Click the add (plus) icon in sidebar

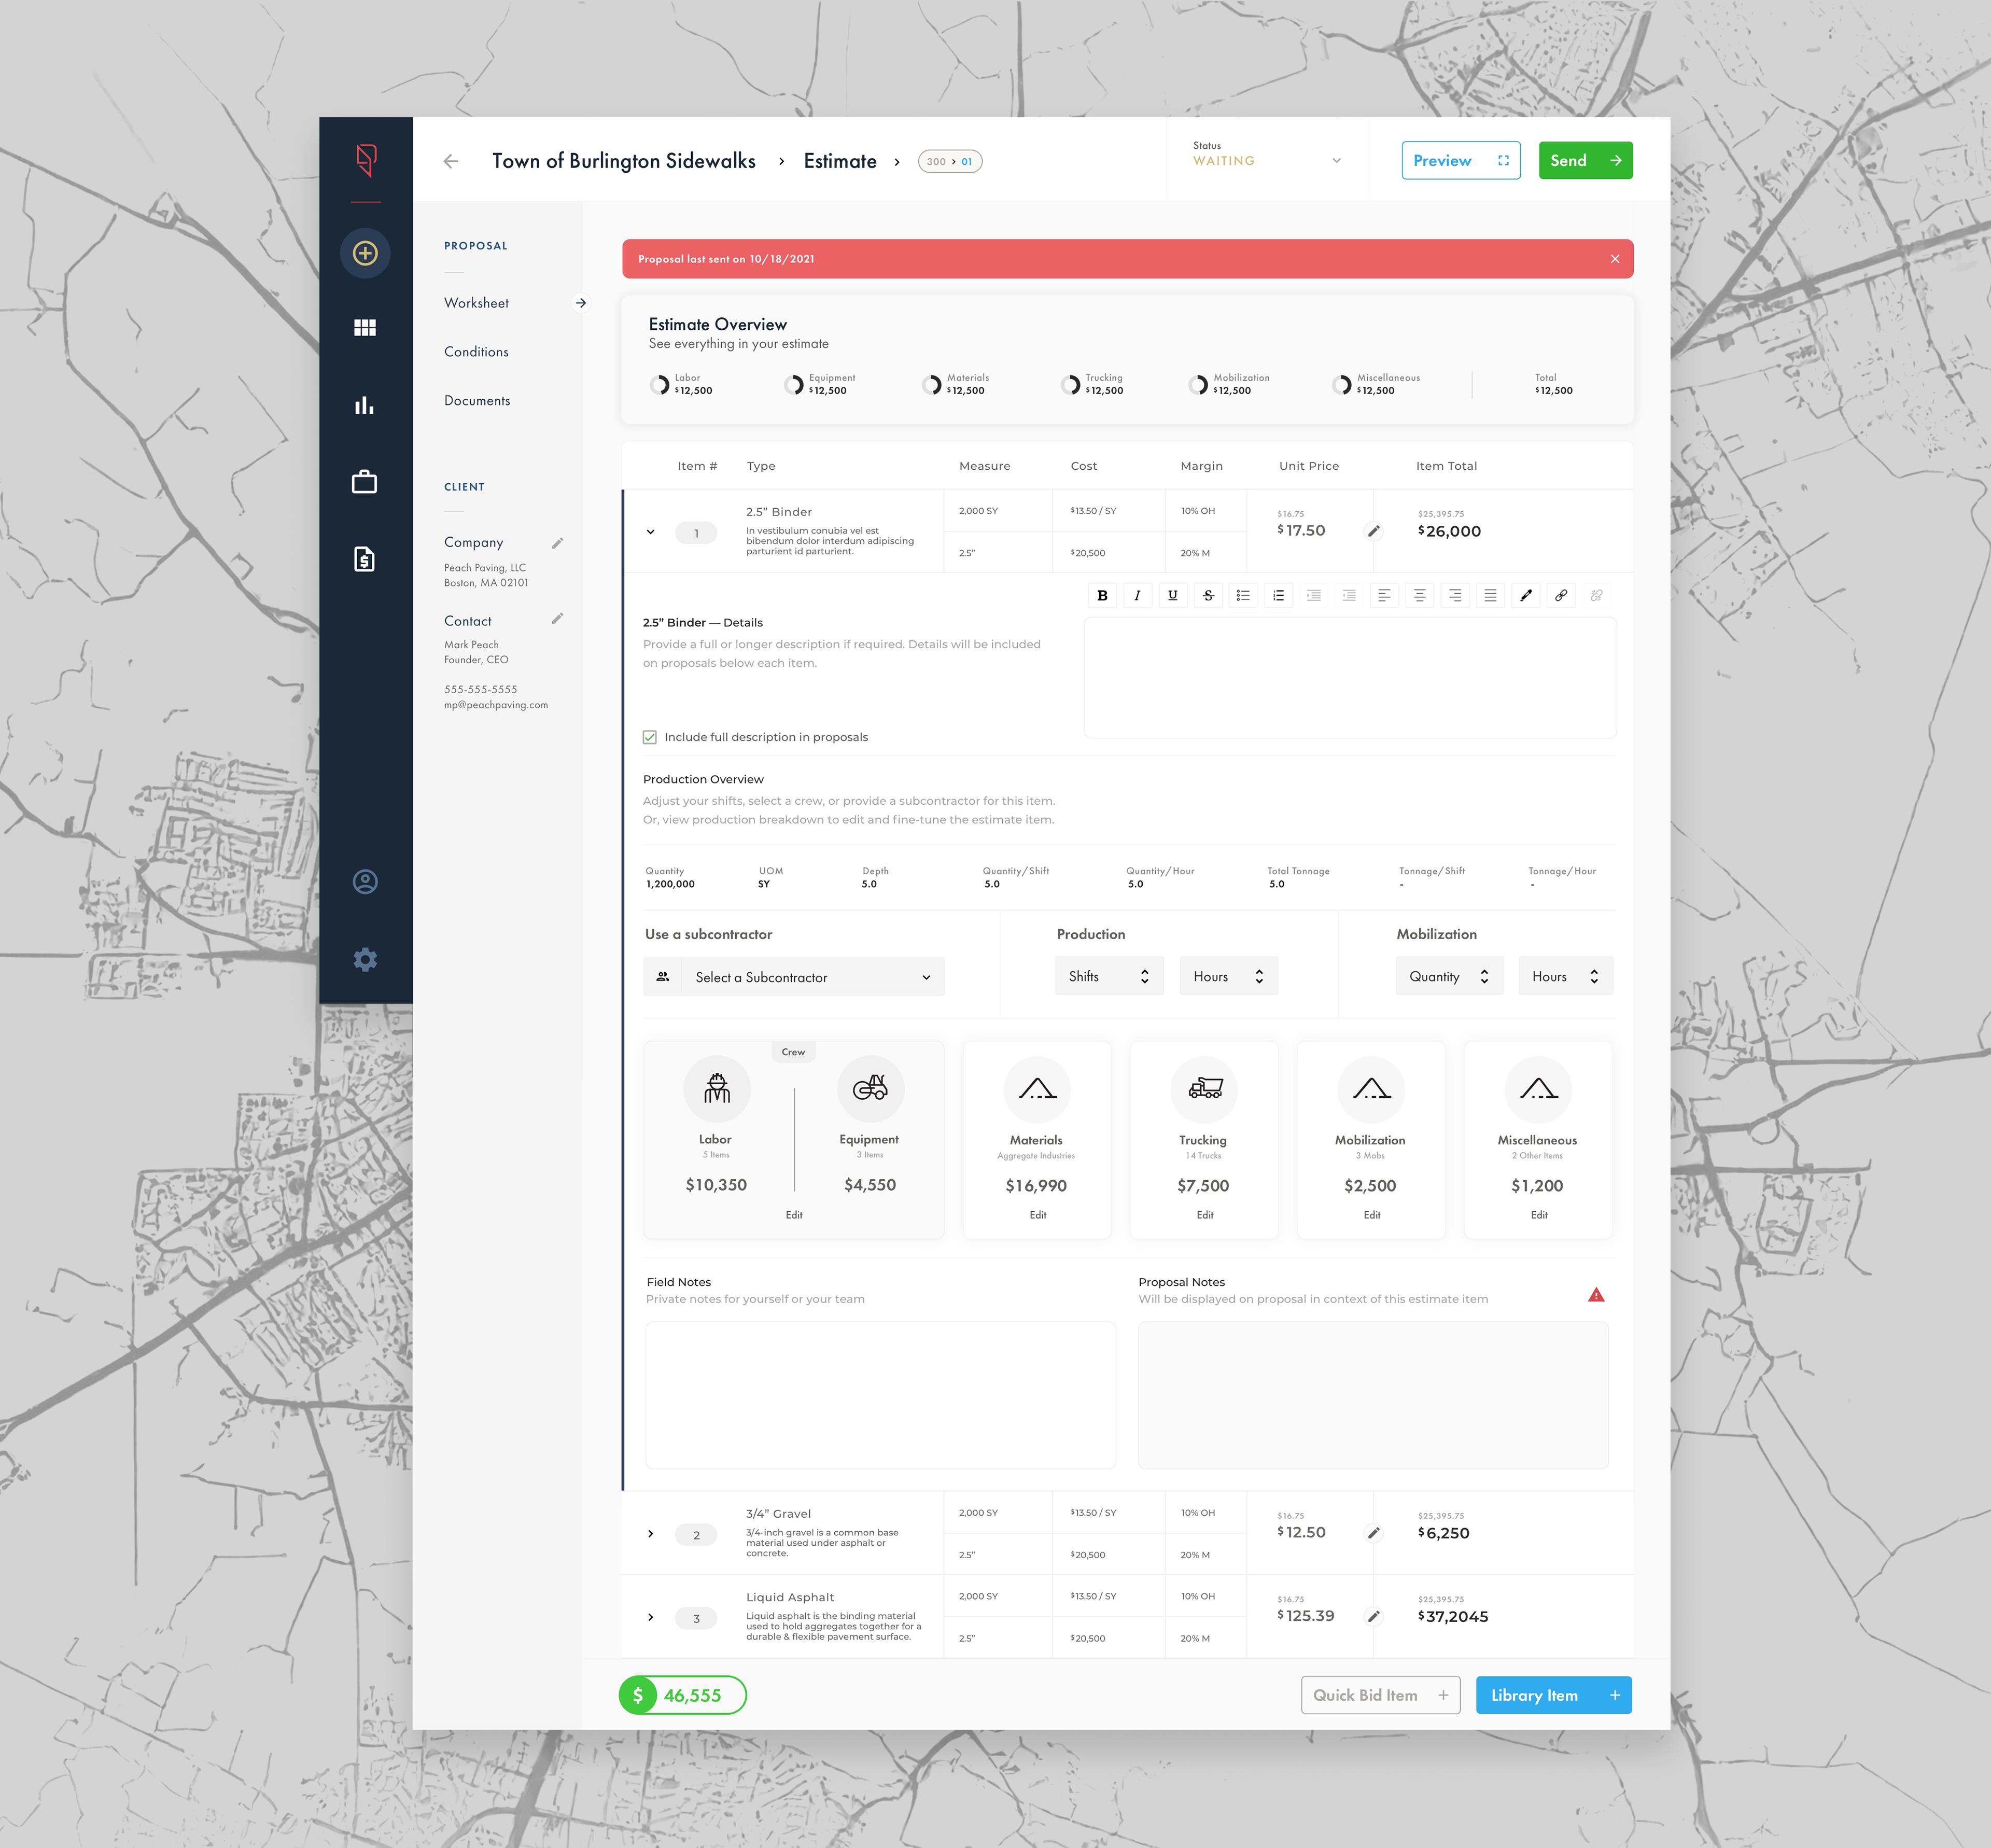365,253
